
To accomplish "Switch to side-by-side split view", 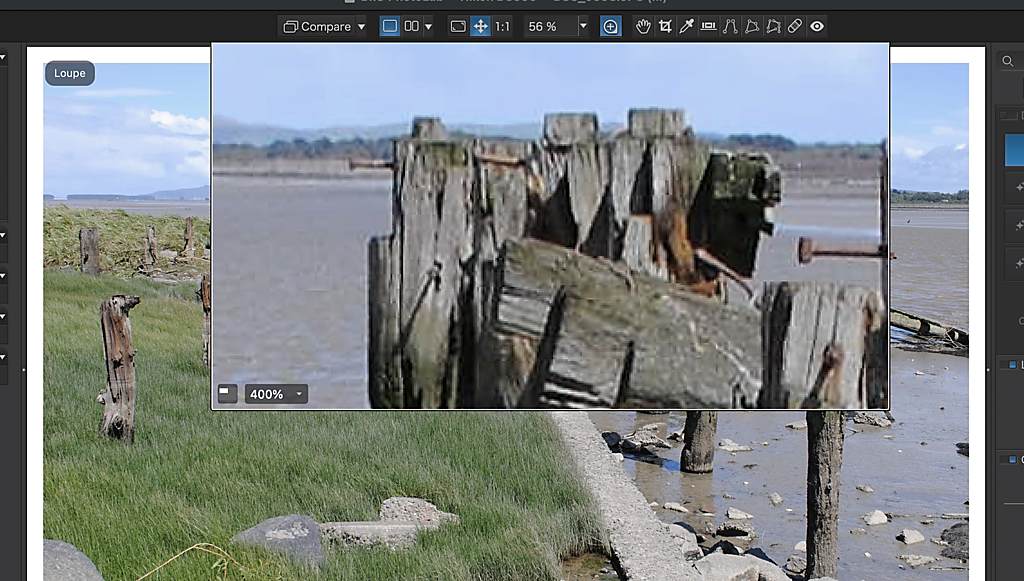I will pos(411,27).
